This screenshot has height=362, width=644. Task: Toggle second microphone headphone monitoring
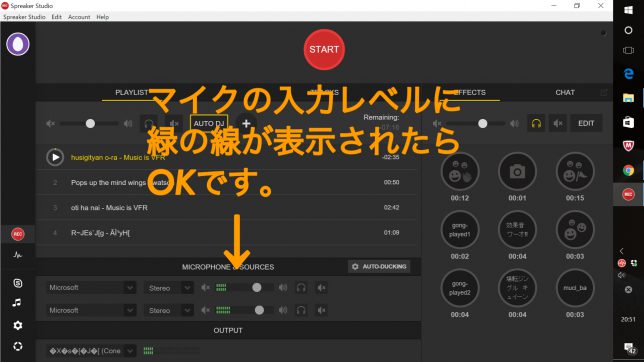pos(301,310)
